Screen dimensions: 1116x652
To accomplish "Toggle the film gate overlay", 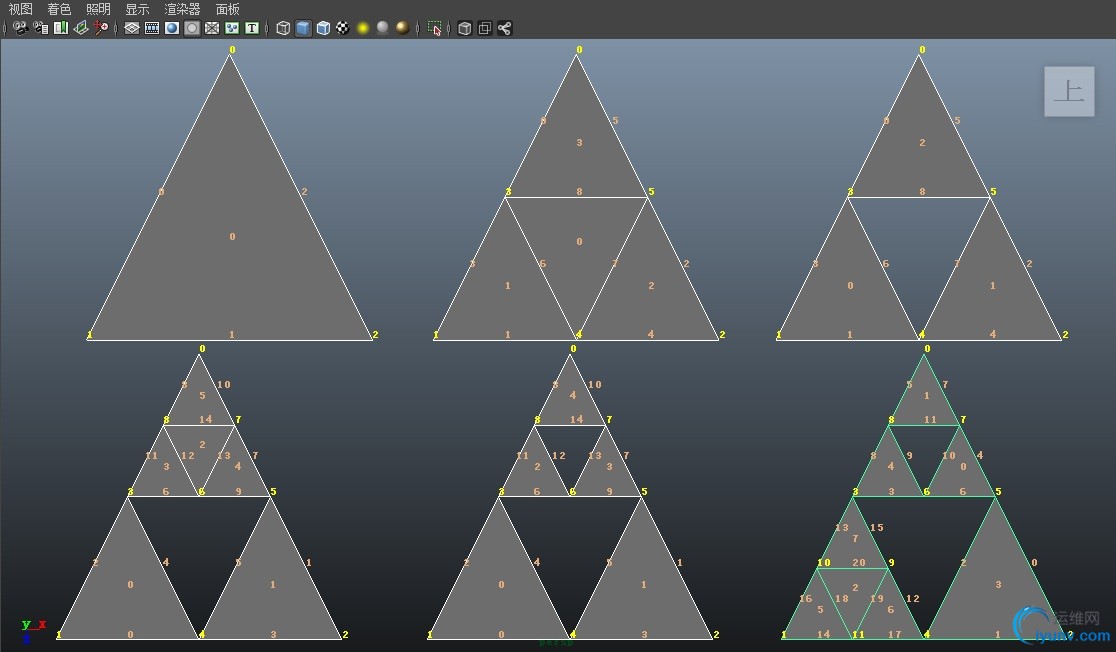I will point(152,28).
